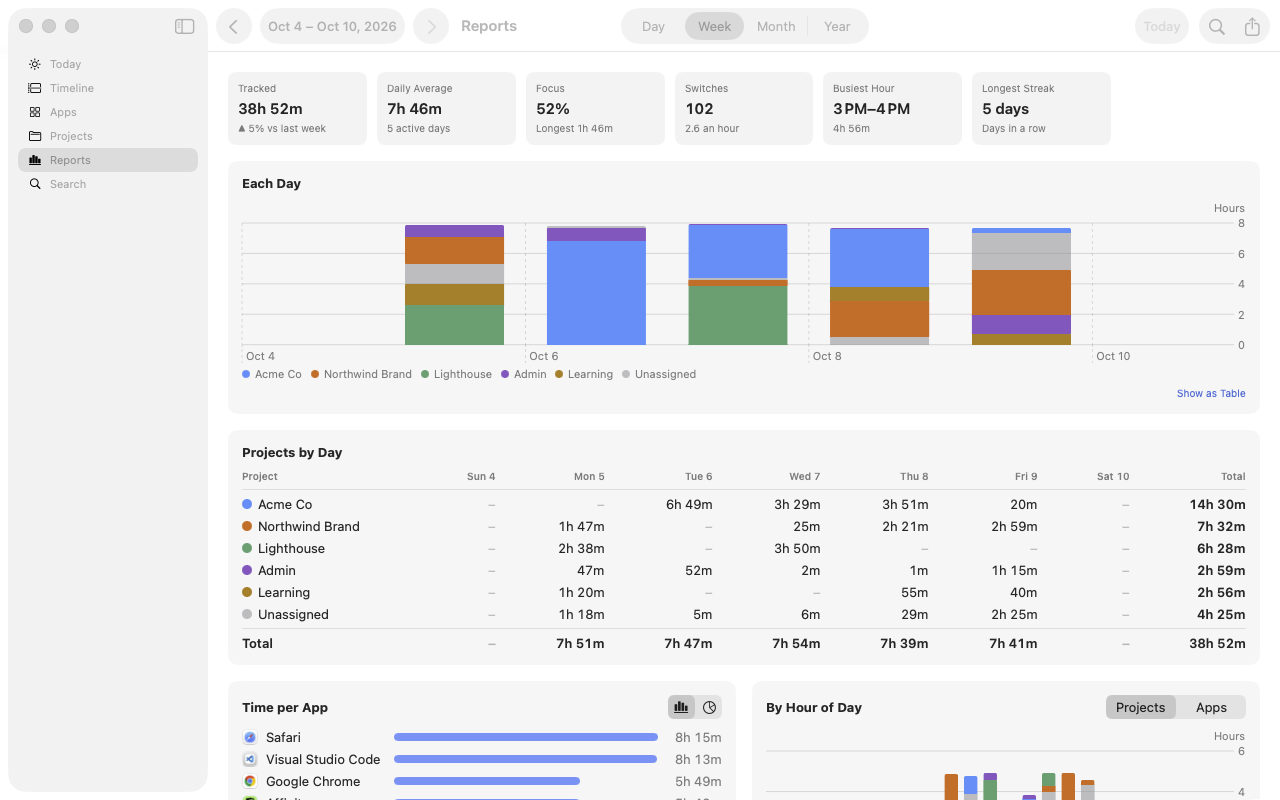The image size is (1280, 800).
Task: Switch Time per App to bar chart view
Action: point(681,707)
